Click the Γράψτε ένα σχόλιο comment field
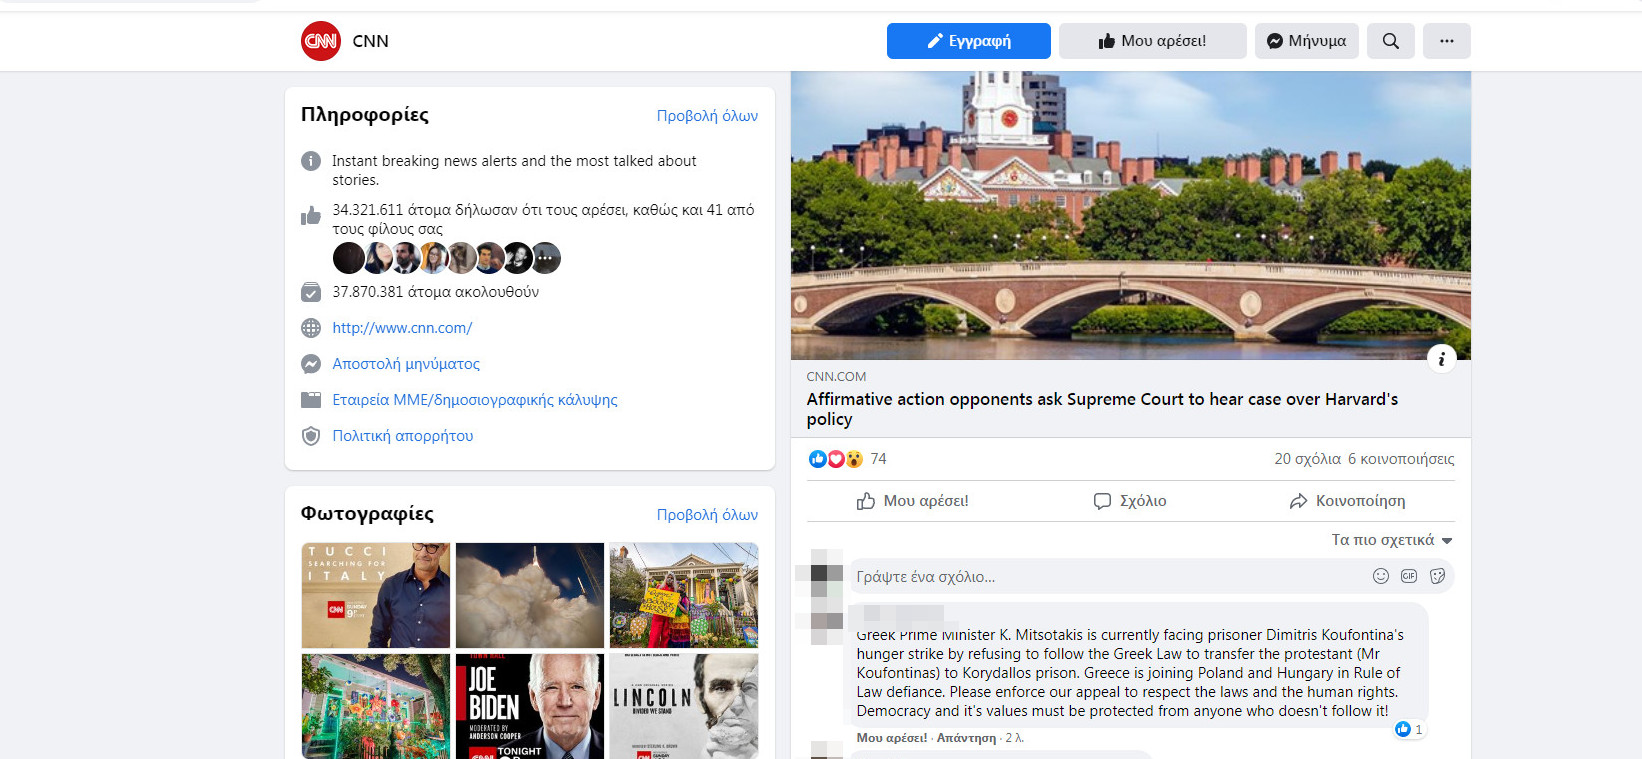The height and width of the screenshot is (759, 1642). click(x=1150, y=577)
